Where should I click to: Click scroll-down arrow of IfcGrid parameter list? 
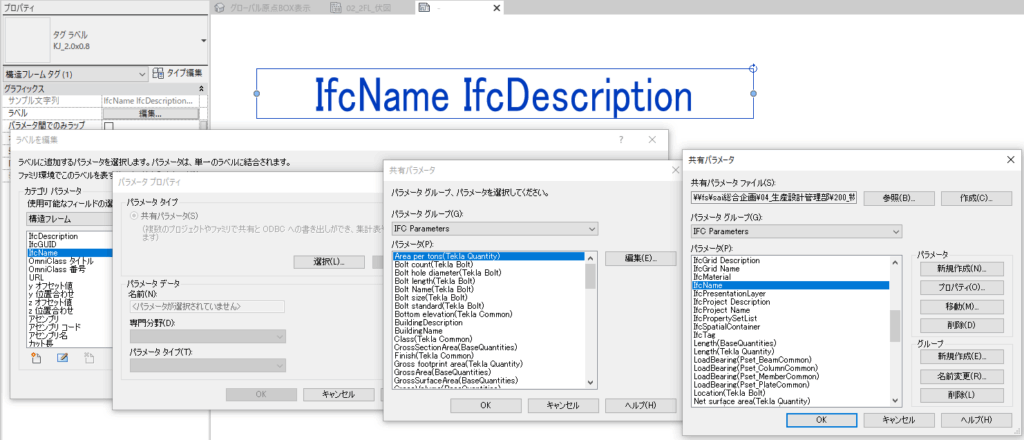point(895,401)
